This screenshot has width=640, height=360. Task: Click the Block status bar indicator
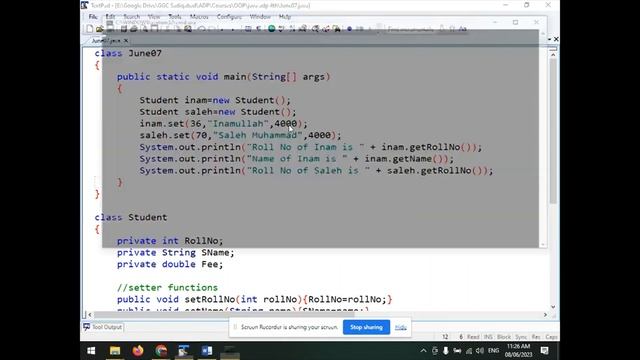(x=504, y=337)
